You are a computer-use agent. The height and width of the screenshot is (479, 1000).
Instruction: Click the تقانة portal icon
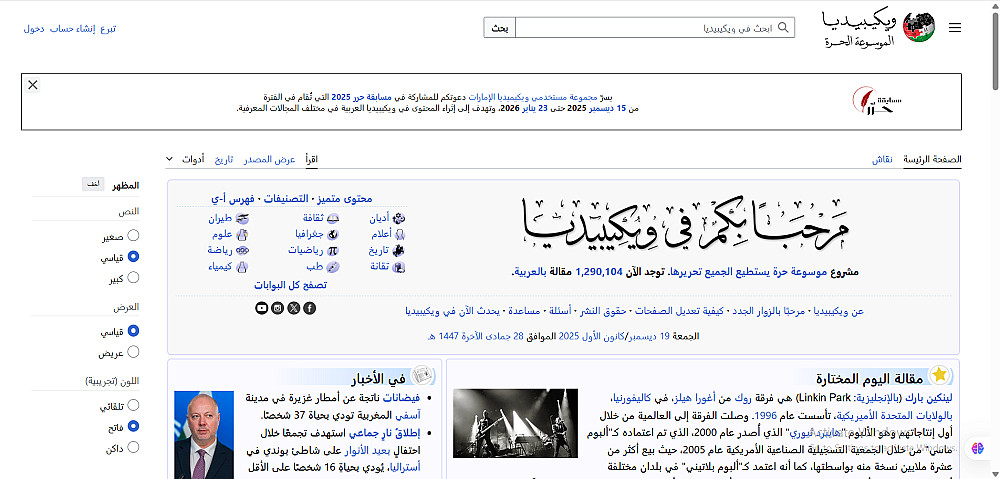coord(400,267)
